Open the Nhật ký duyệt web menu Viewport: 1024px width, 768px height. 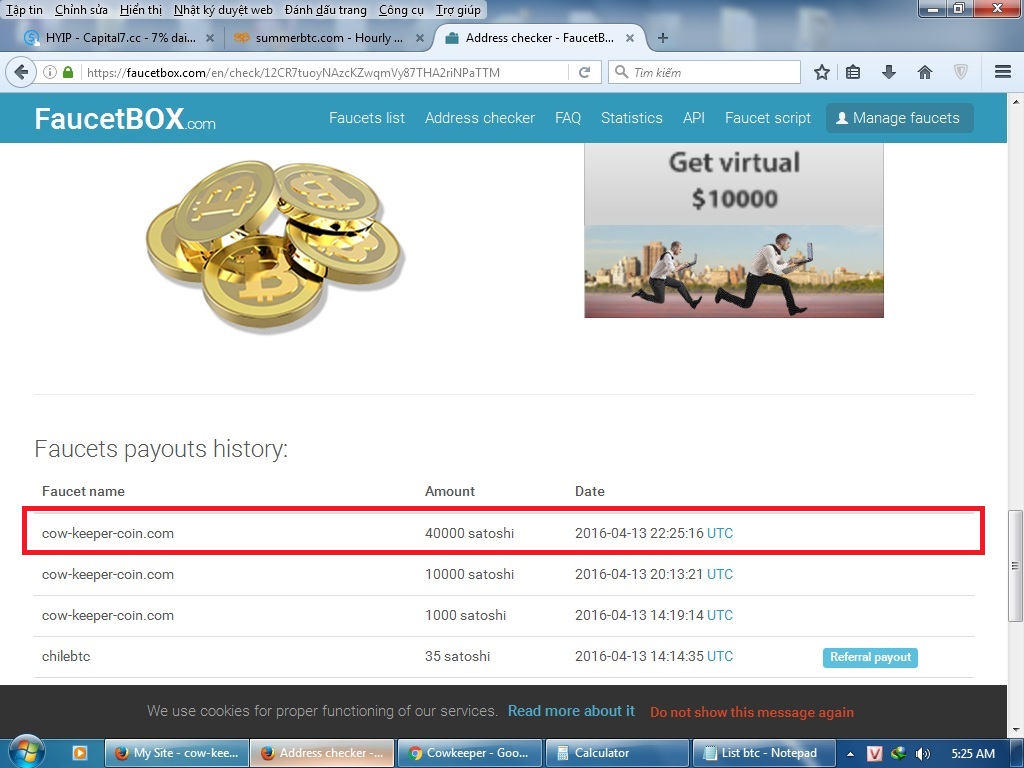[223, 10]
